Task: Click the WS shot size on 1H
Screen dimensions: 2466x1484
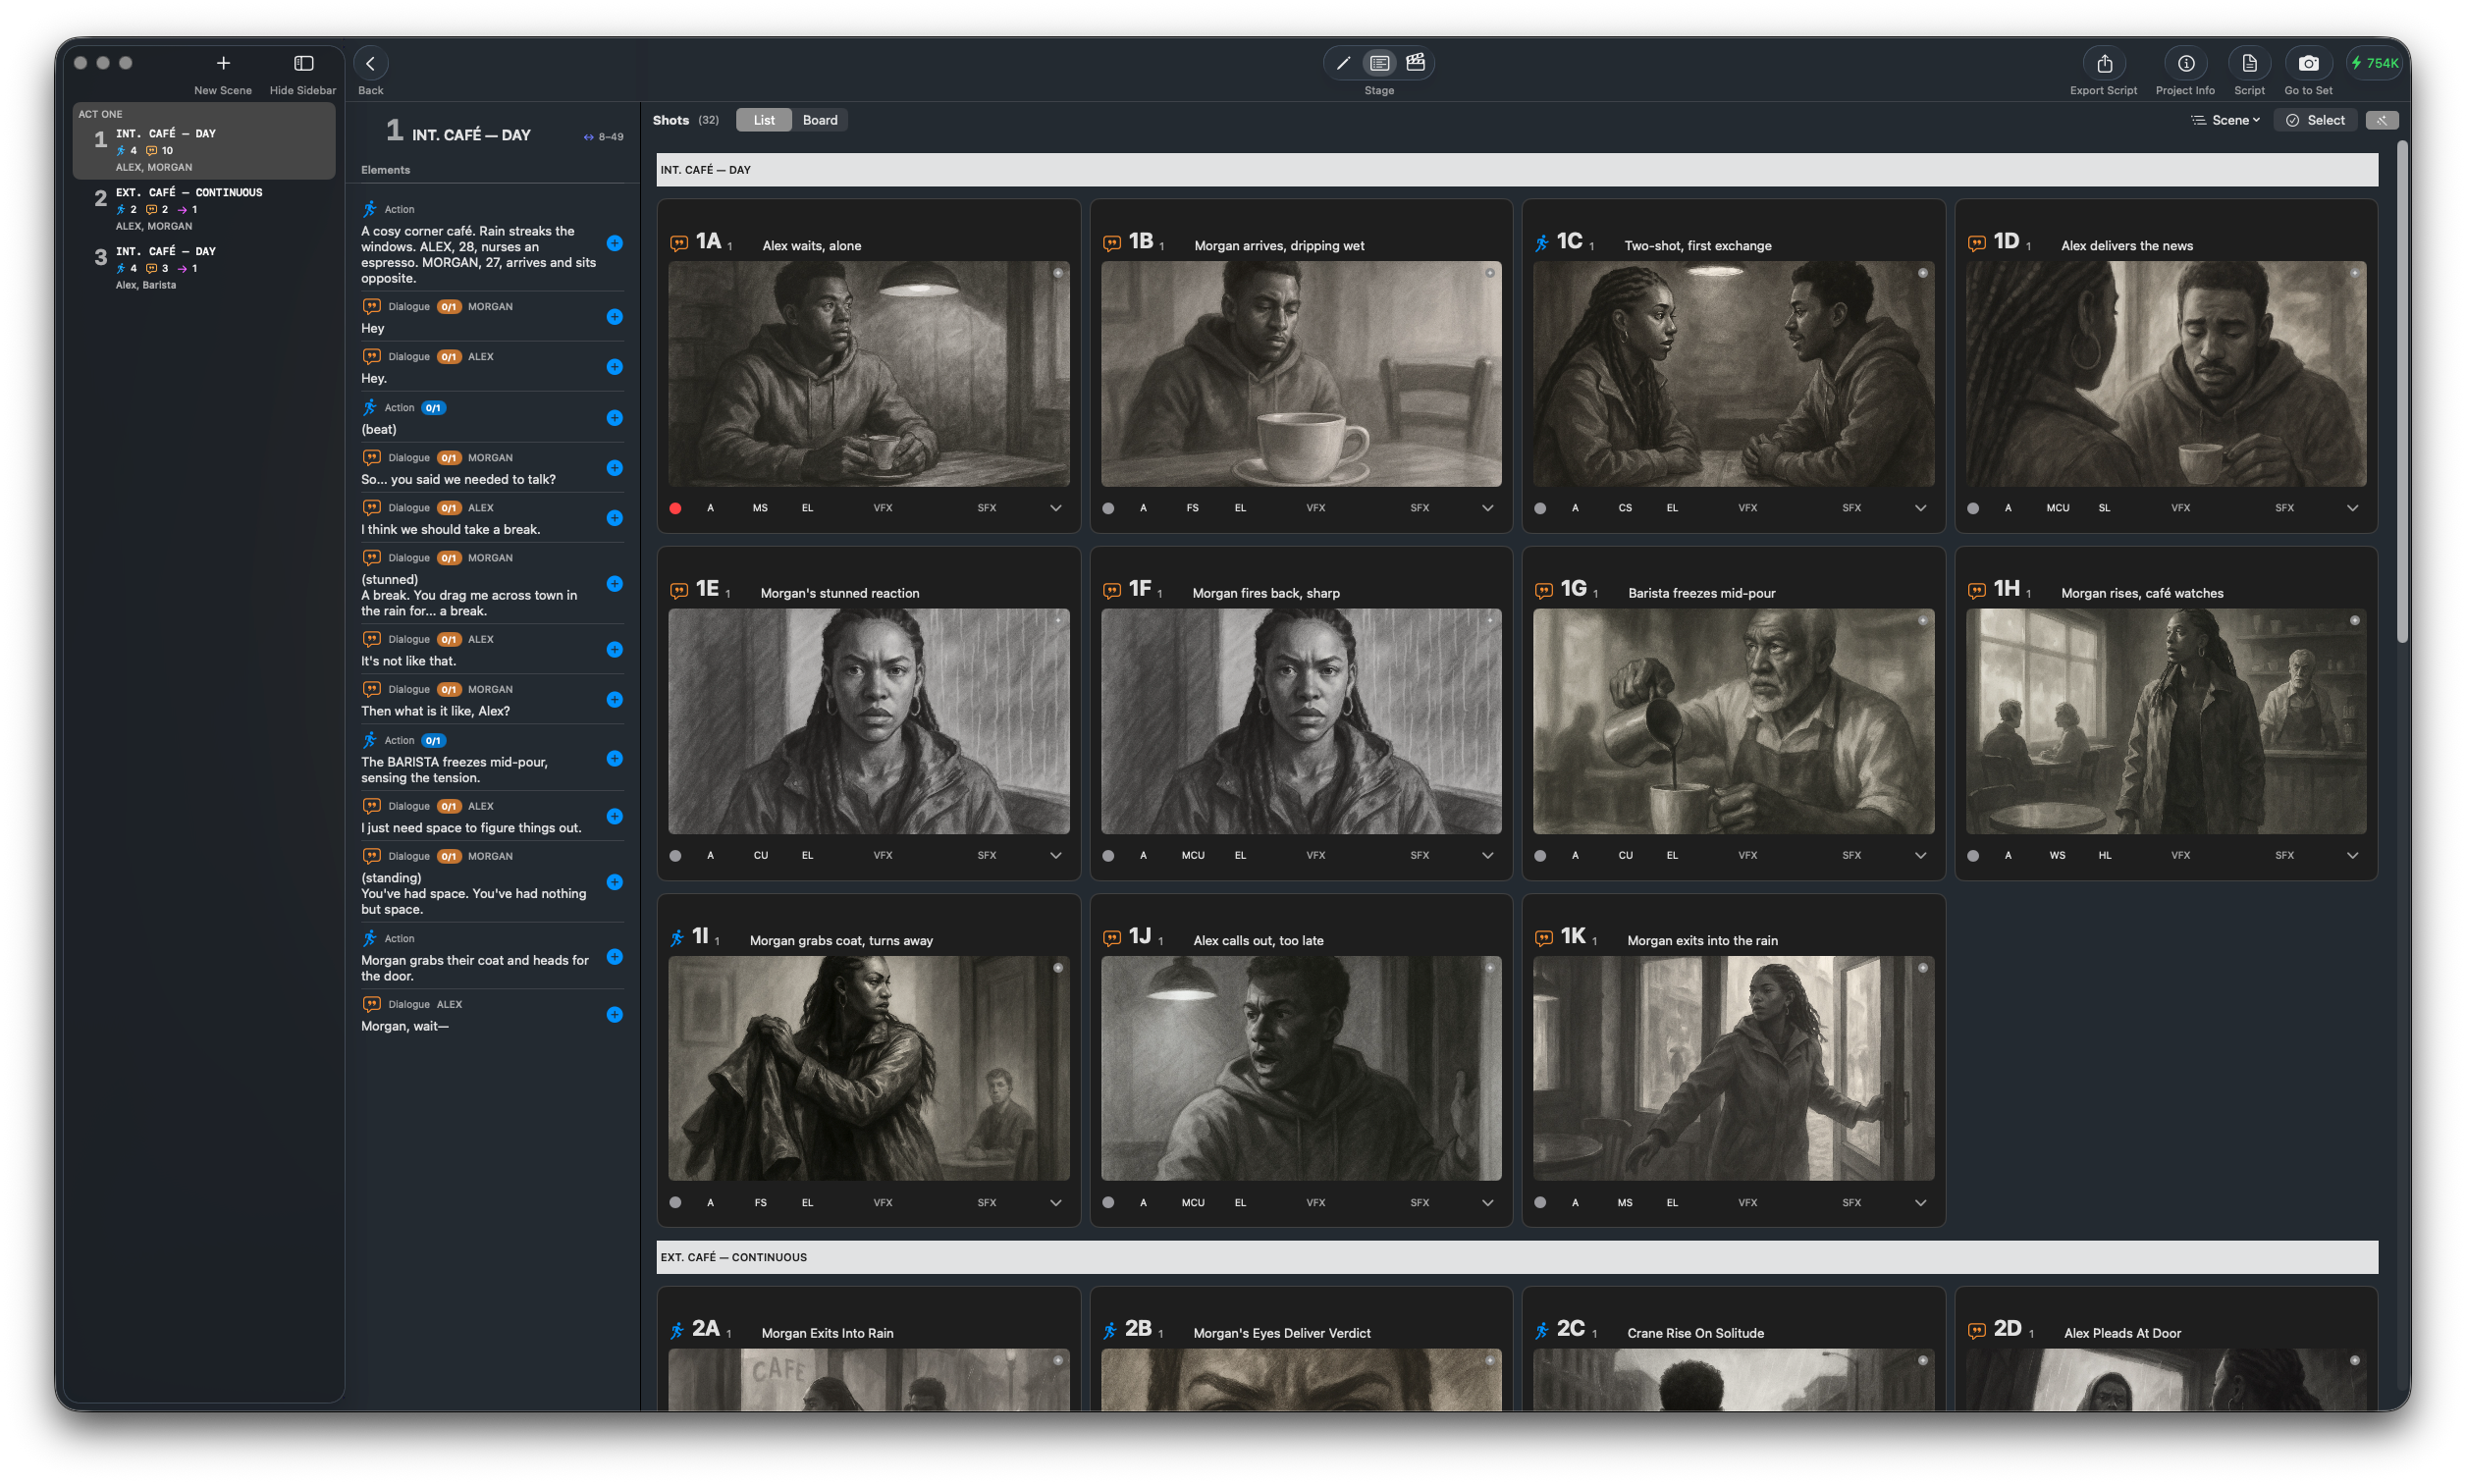Action: click(2057, 855)
